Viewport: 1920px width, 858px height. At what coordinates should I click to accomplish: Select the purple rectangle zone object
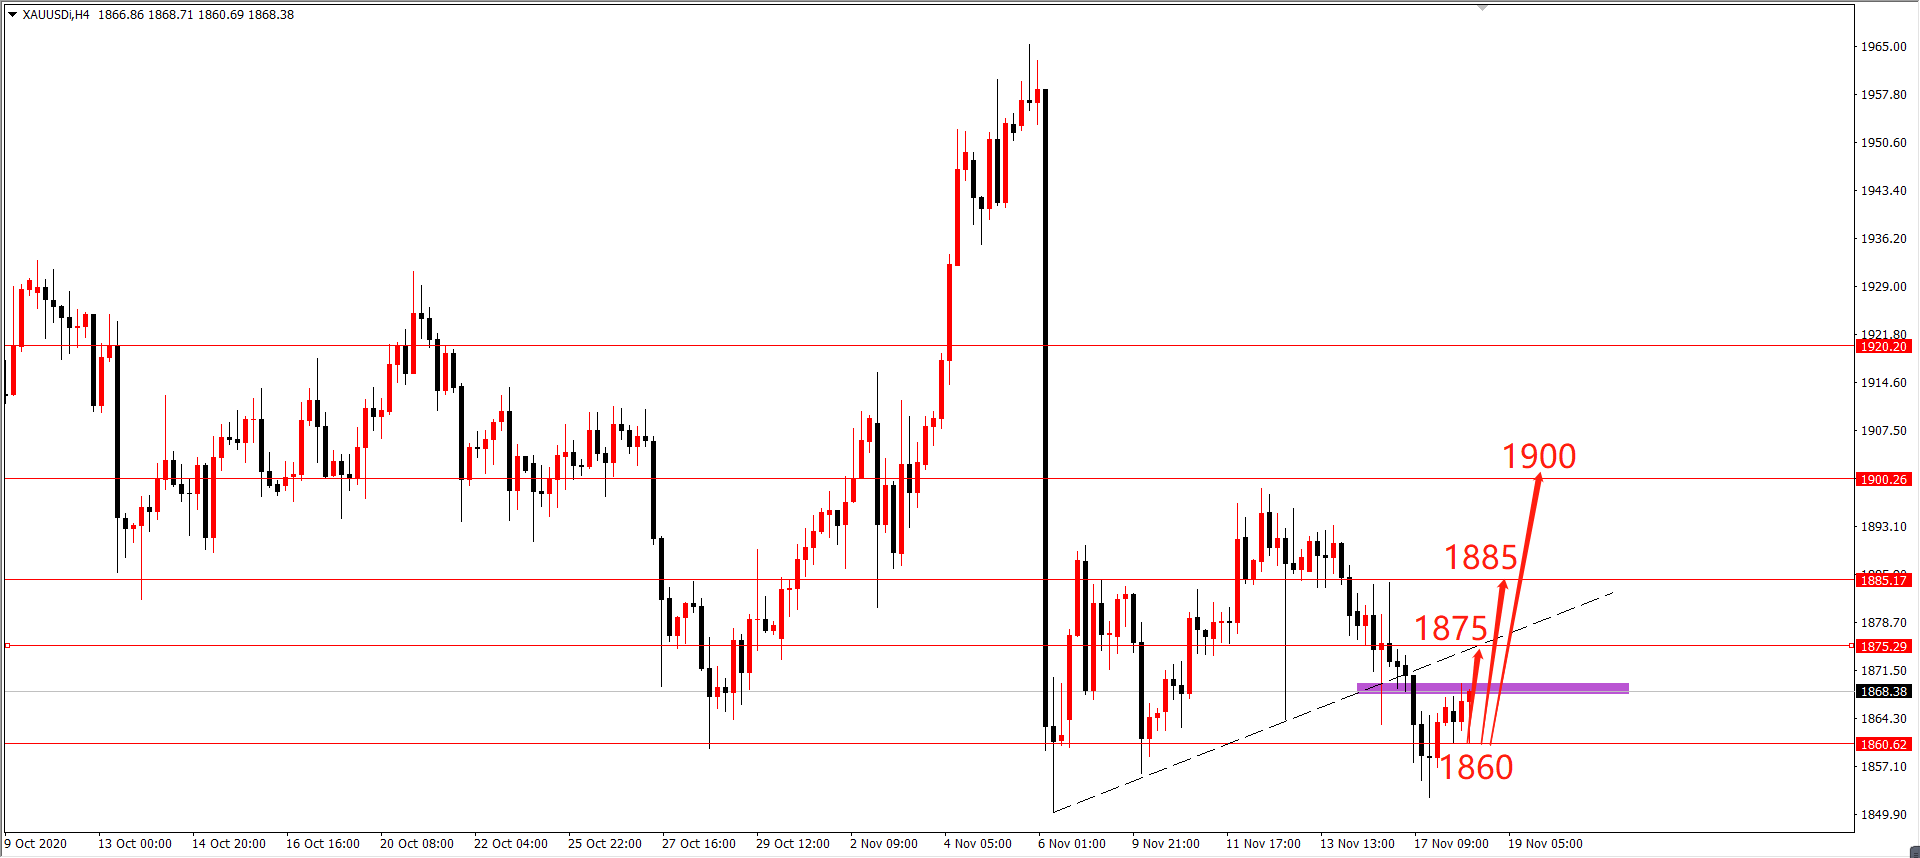(1492, 688)
